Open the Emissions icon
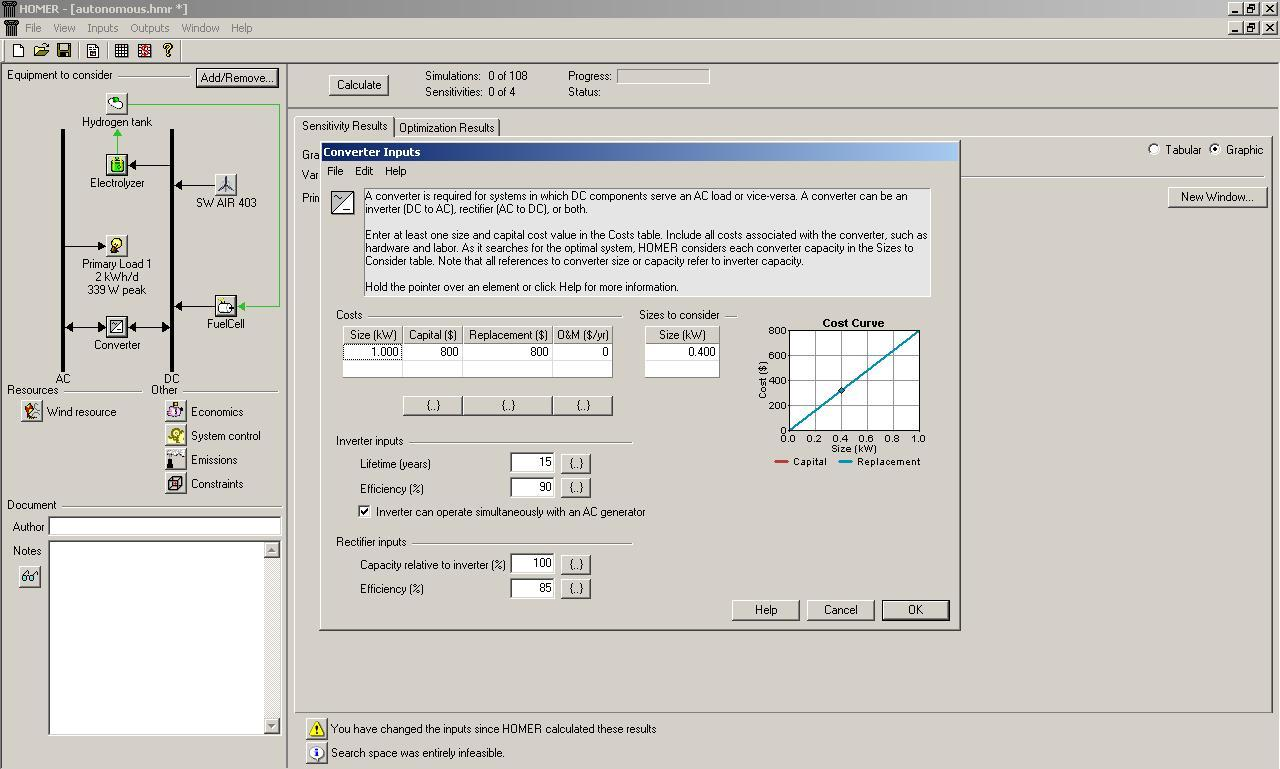This screenshot has height=769, width=1280. (176, 459)
